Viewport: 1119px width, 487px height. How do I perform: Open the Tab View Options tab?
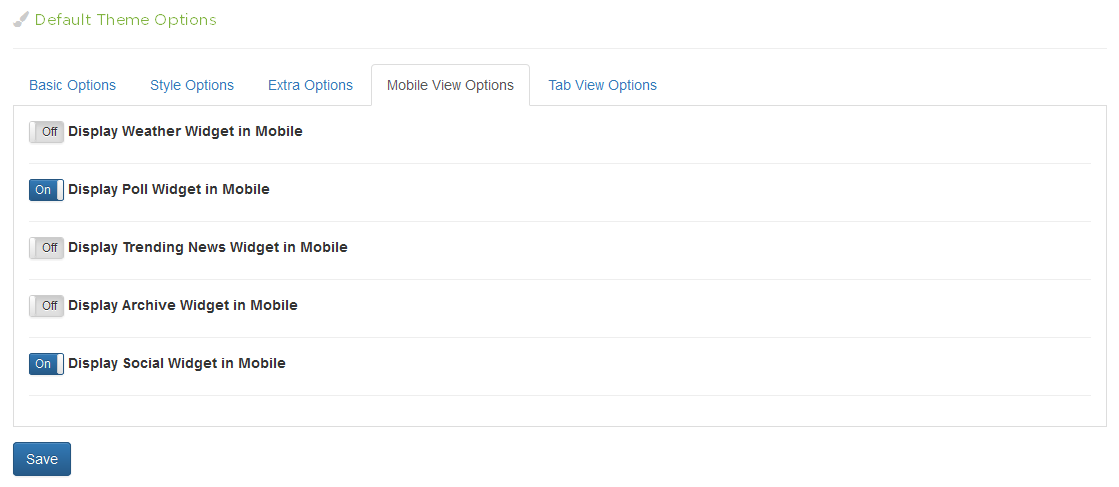pyautogui.click(x=602, y=85)
